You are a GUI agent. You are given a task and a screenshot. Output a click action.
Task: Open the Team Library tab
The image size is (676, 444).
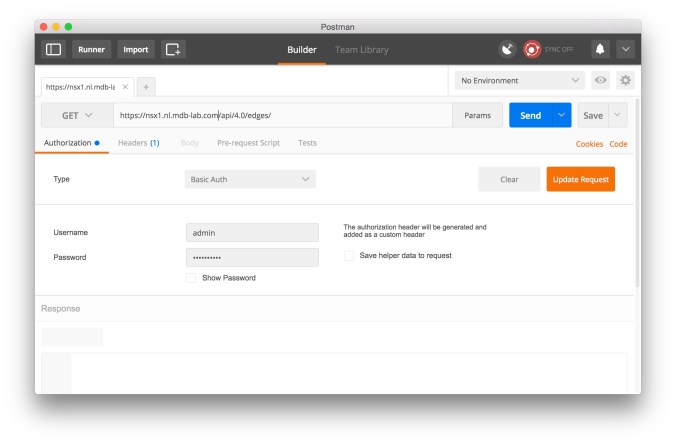pos(362,49)
